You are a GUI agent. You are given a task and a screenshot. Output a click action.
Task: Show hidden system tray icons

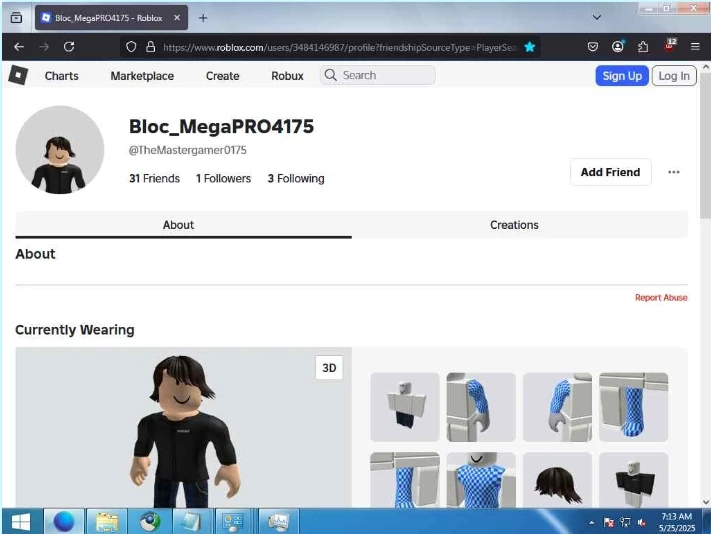[592, 523]
